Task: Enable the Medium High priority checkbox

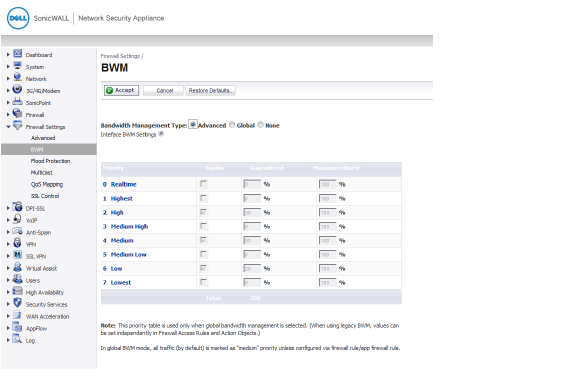Action: (203, 226)
